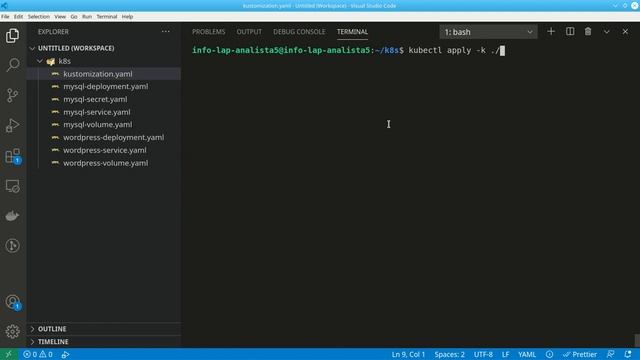Image resolution: width=640 pixels, height=360 pixels.
Task: Click Ln 9, Col 1 position indicator
Action: tap(408, 354)
